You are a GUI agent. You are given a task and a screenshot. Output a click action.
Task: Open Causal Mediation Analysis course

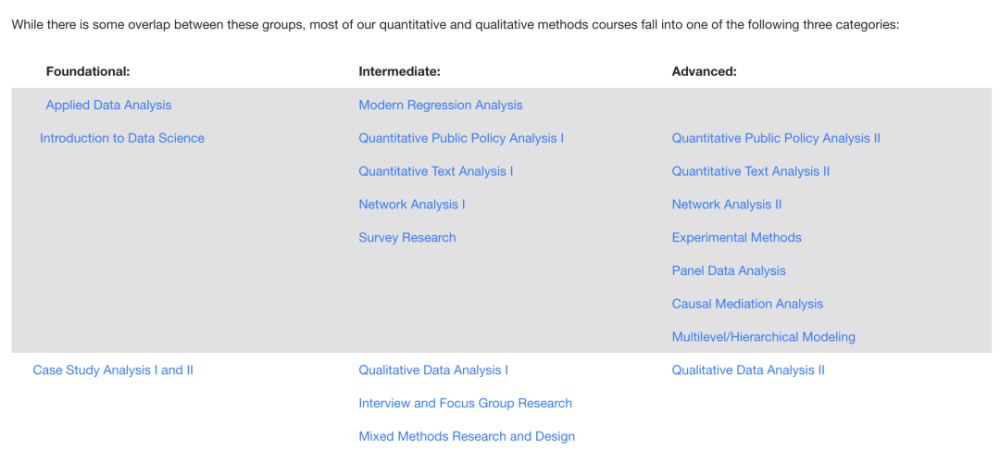748,303
